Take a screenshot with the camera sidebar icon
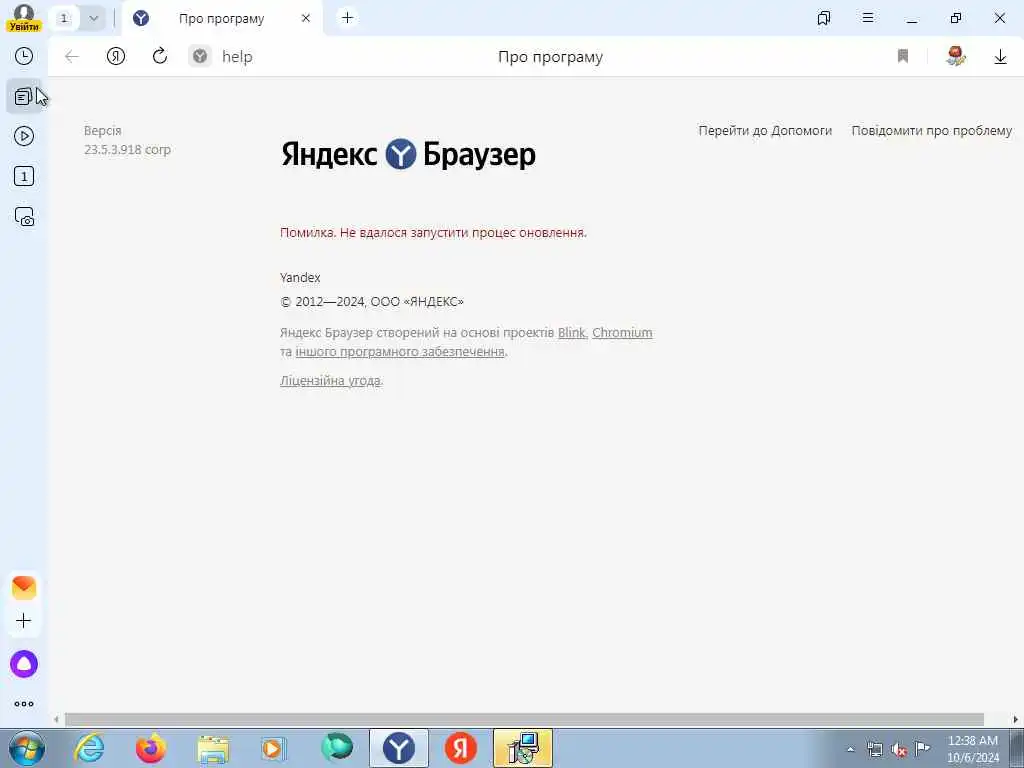Screen dimensions: 1024x768 click(24, 216)
